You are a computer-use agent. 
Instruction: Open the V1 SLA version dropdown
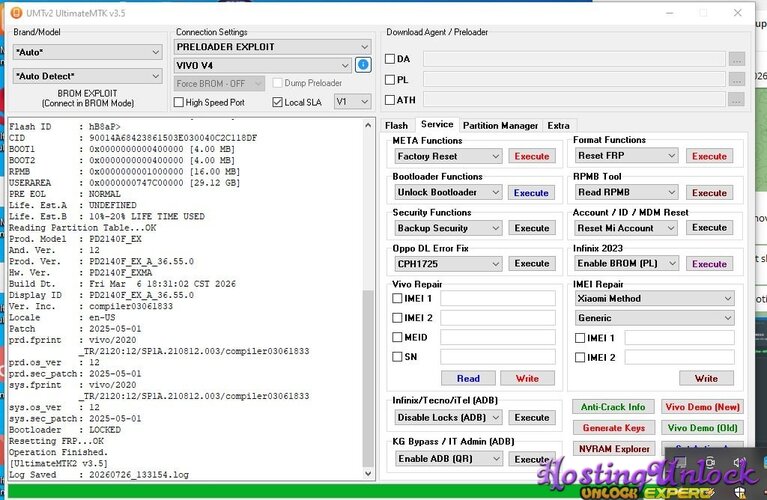(352, 102)
